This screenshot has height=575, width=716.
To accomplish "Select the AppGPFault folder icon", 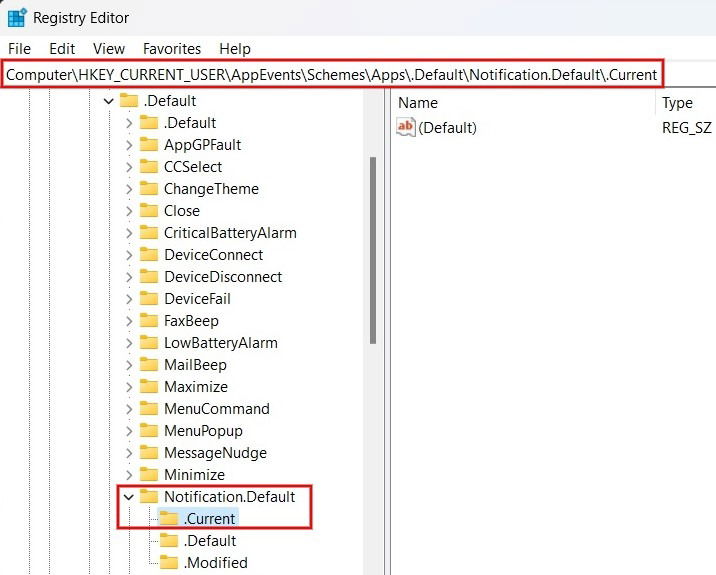I will pyautogui.click(x=149, y=145).
